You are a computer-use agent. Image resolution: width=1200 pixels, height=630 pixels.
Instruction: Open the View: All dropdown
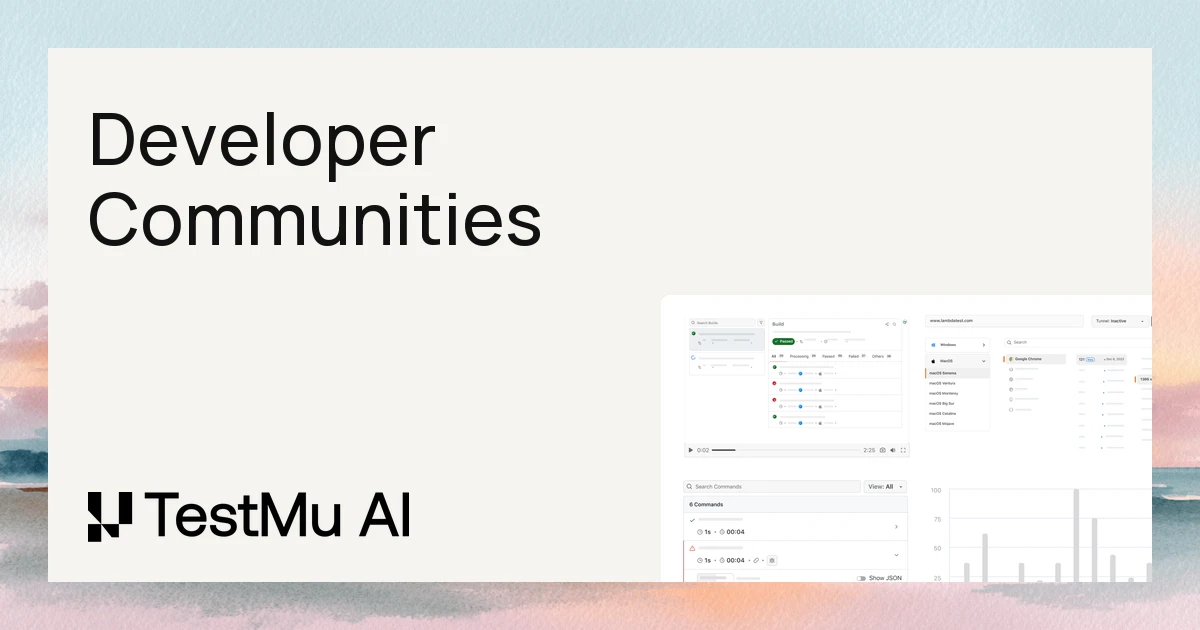885,486
